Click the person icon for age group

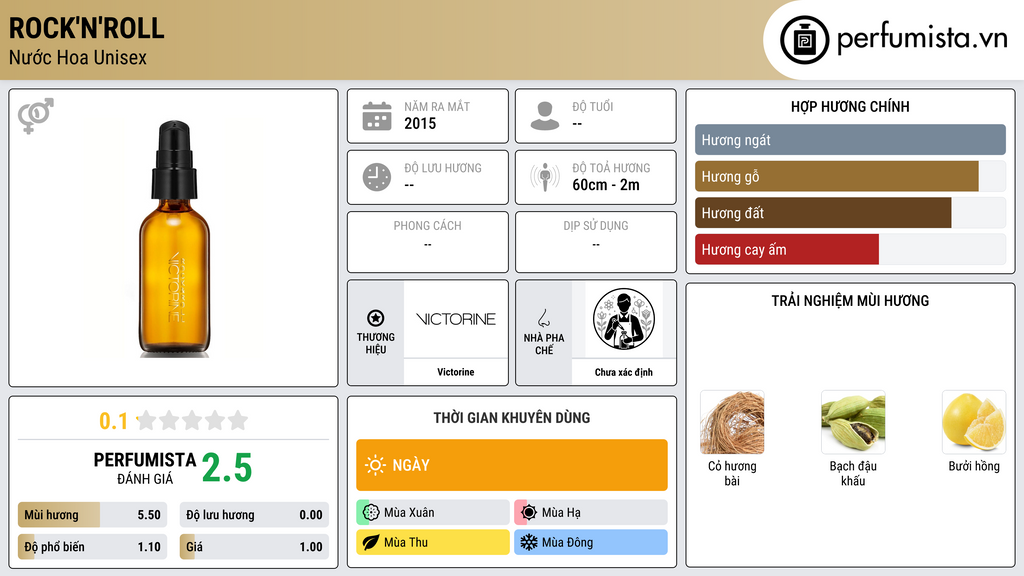[x=545, y=116]
